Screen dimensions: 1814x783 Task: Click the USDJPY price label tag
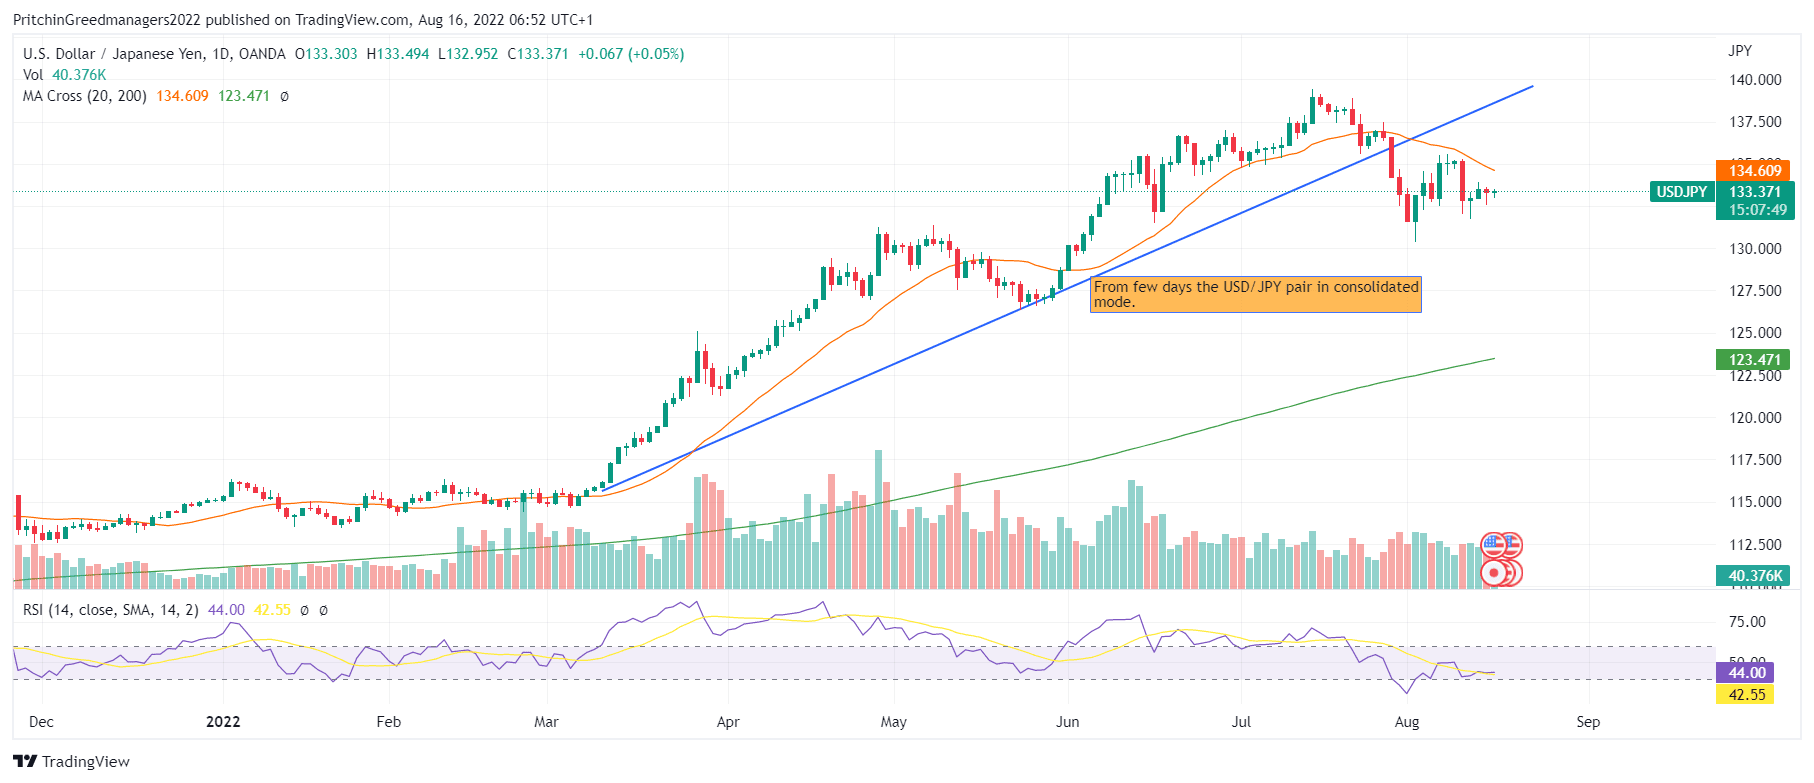pyautogui.click(x=1682, y=192)
